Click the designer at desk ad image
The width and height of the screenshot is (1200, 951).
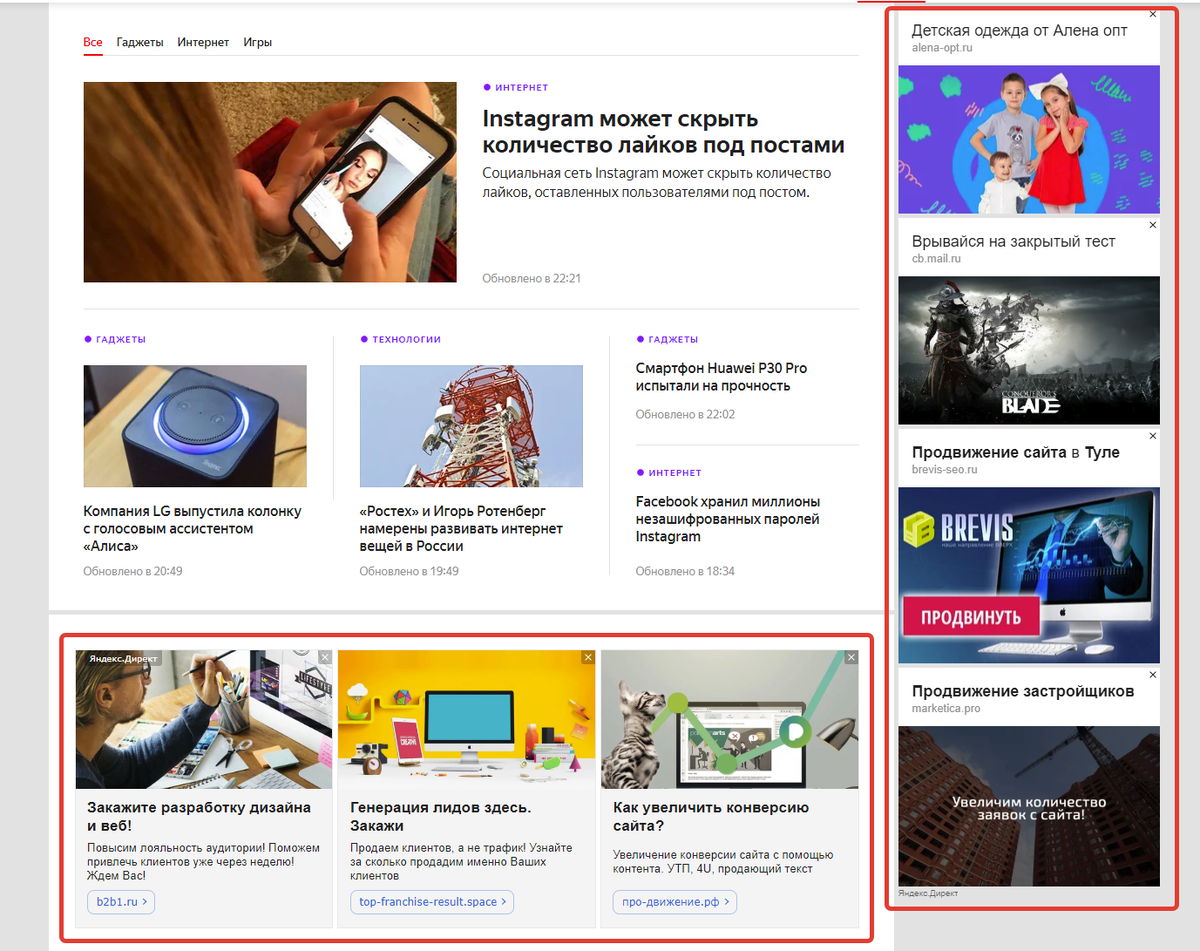[x=204, y=719]
